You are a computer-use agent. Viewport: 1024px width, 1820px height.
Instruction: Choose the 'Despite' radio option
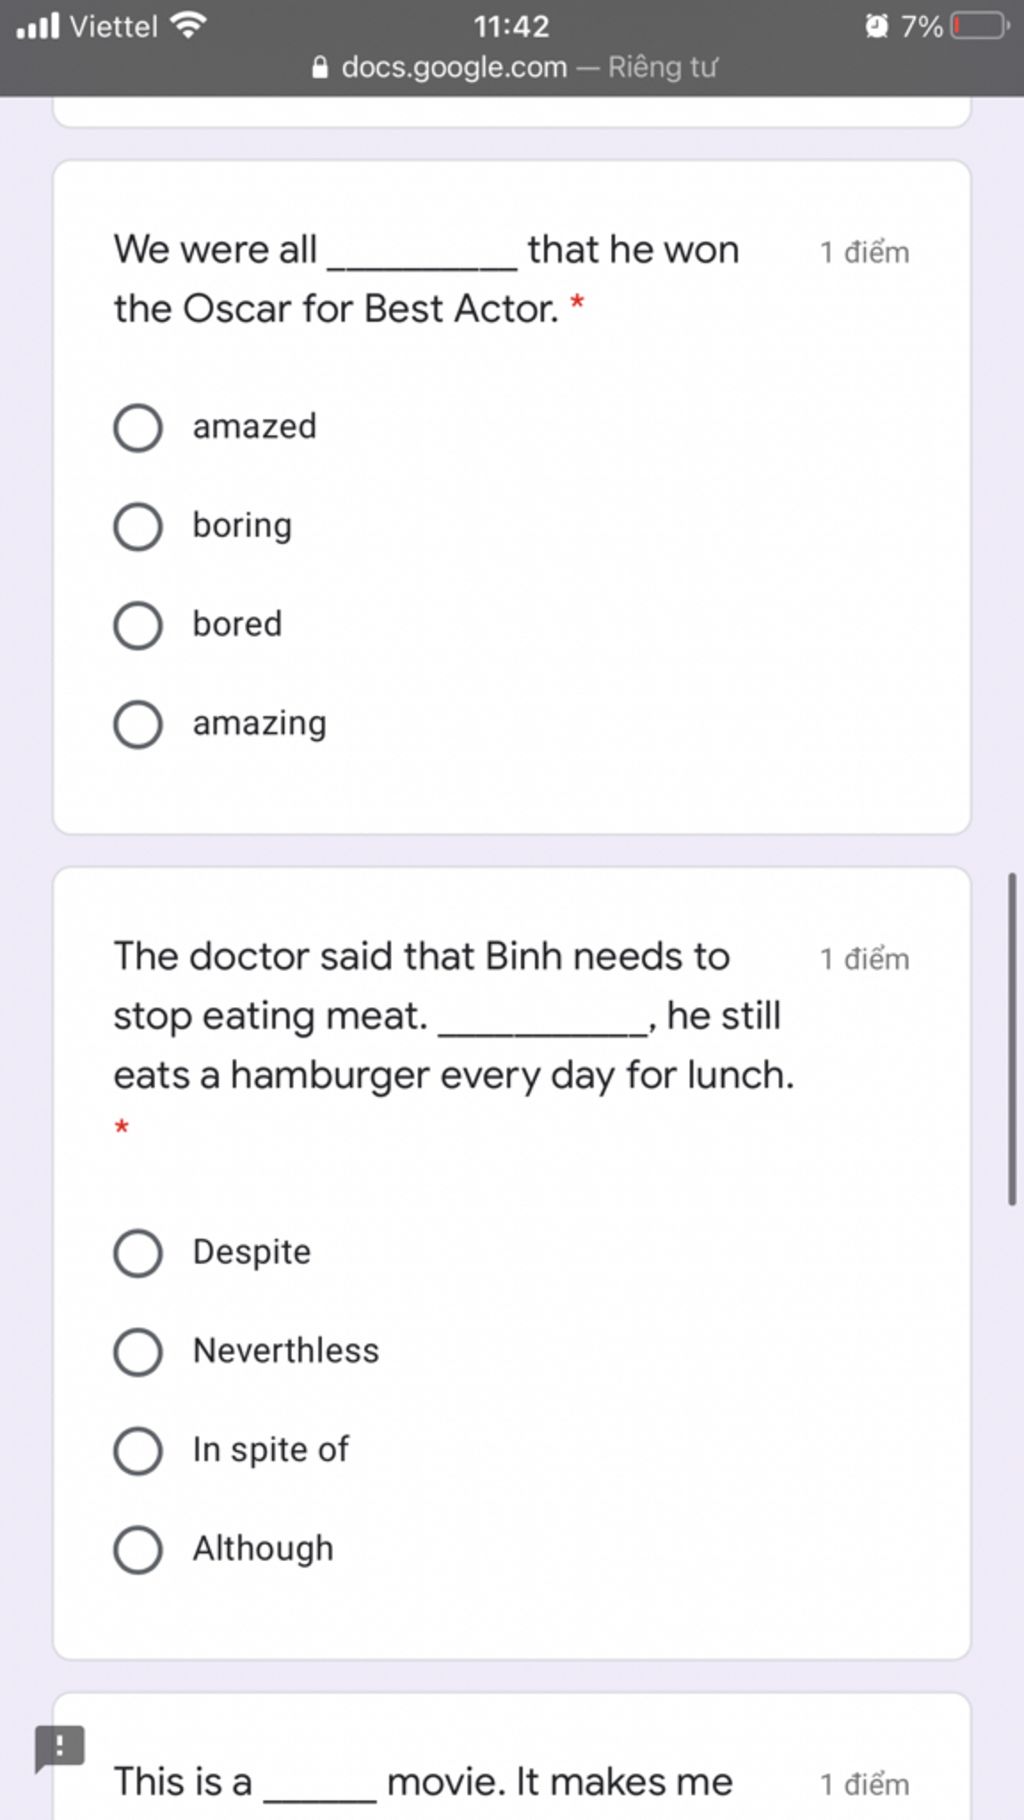(x=138, y=1253)
